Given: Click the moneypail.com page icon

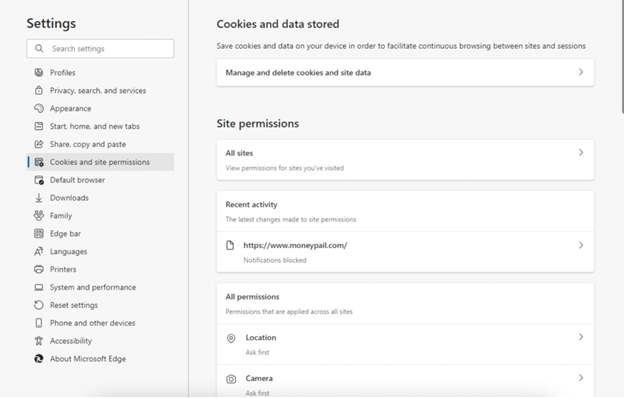Looking at the screenshot, I should point(230,245).
